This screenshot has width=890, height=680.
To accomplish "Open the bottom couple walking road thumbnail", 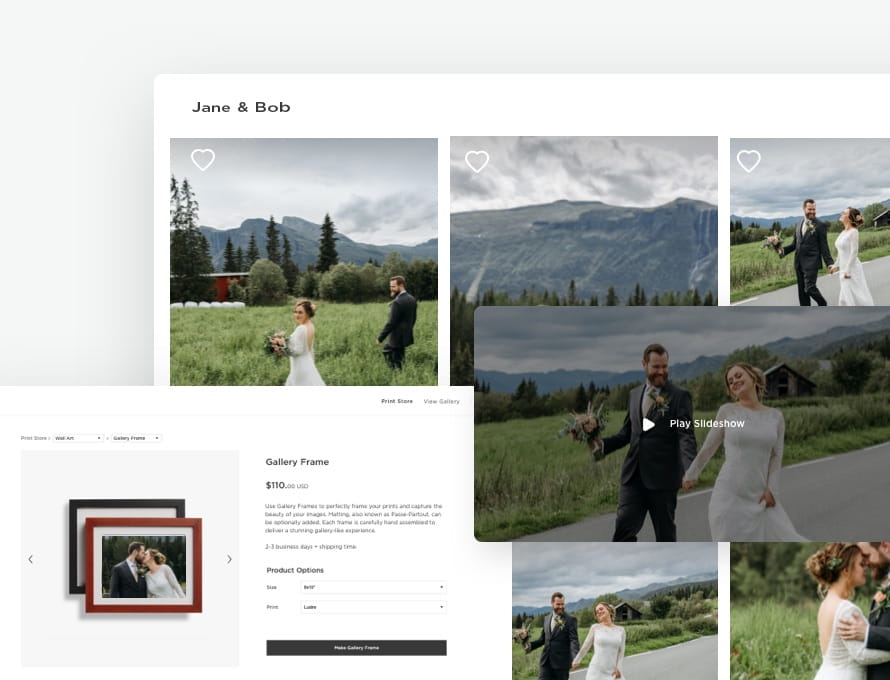I will (x=615, y=611).
